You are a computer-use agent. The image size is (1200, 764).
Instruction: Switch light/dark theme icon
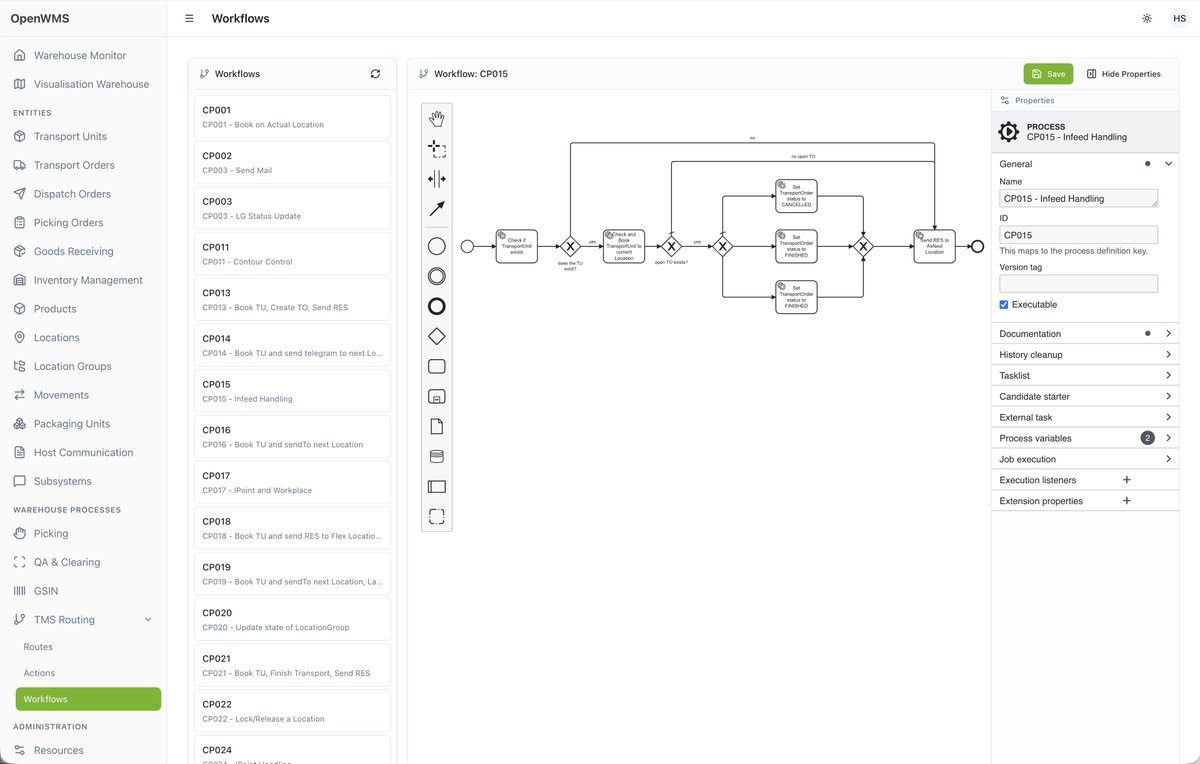point(1147,18)
